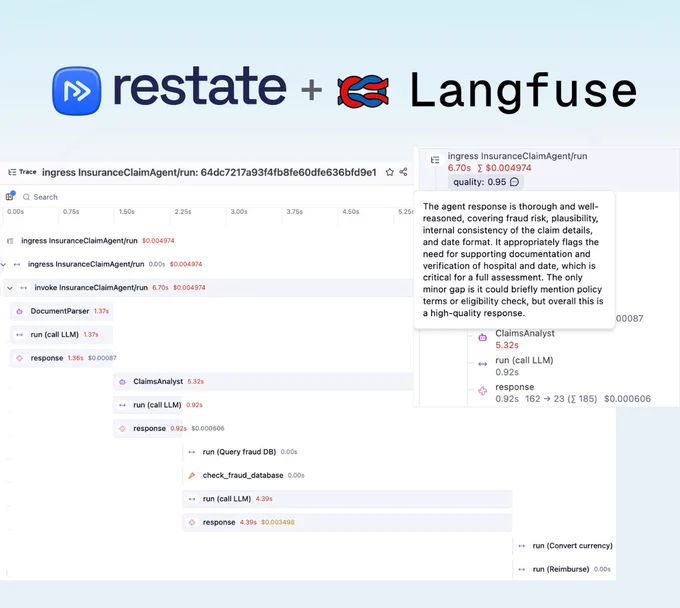Click the Langfuse knot logo
This screenshot has height=608, width=680.
(x=363, y=91)
